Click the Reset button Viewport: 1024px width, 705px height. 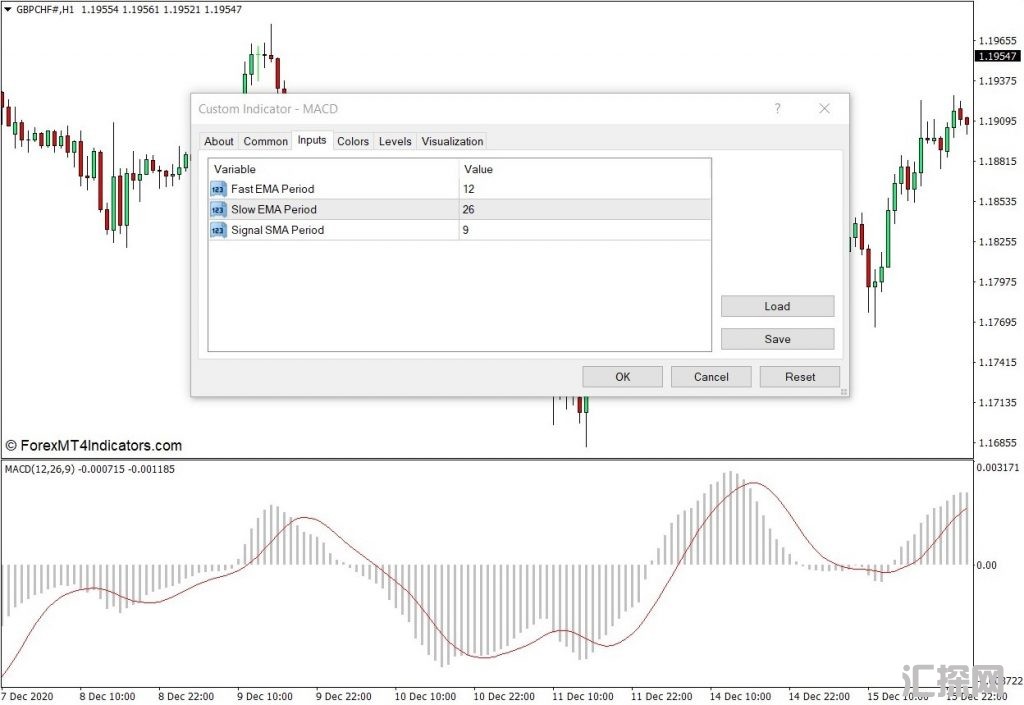coord(800,377)
